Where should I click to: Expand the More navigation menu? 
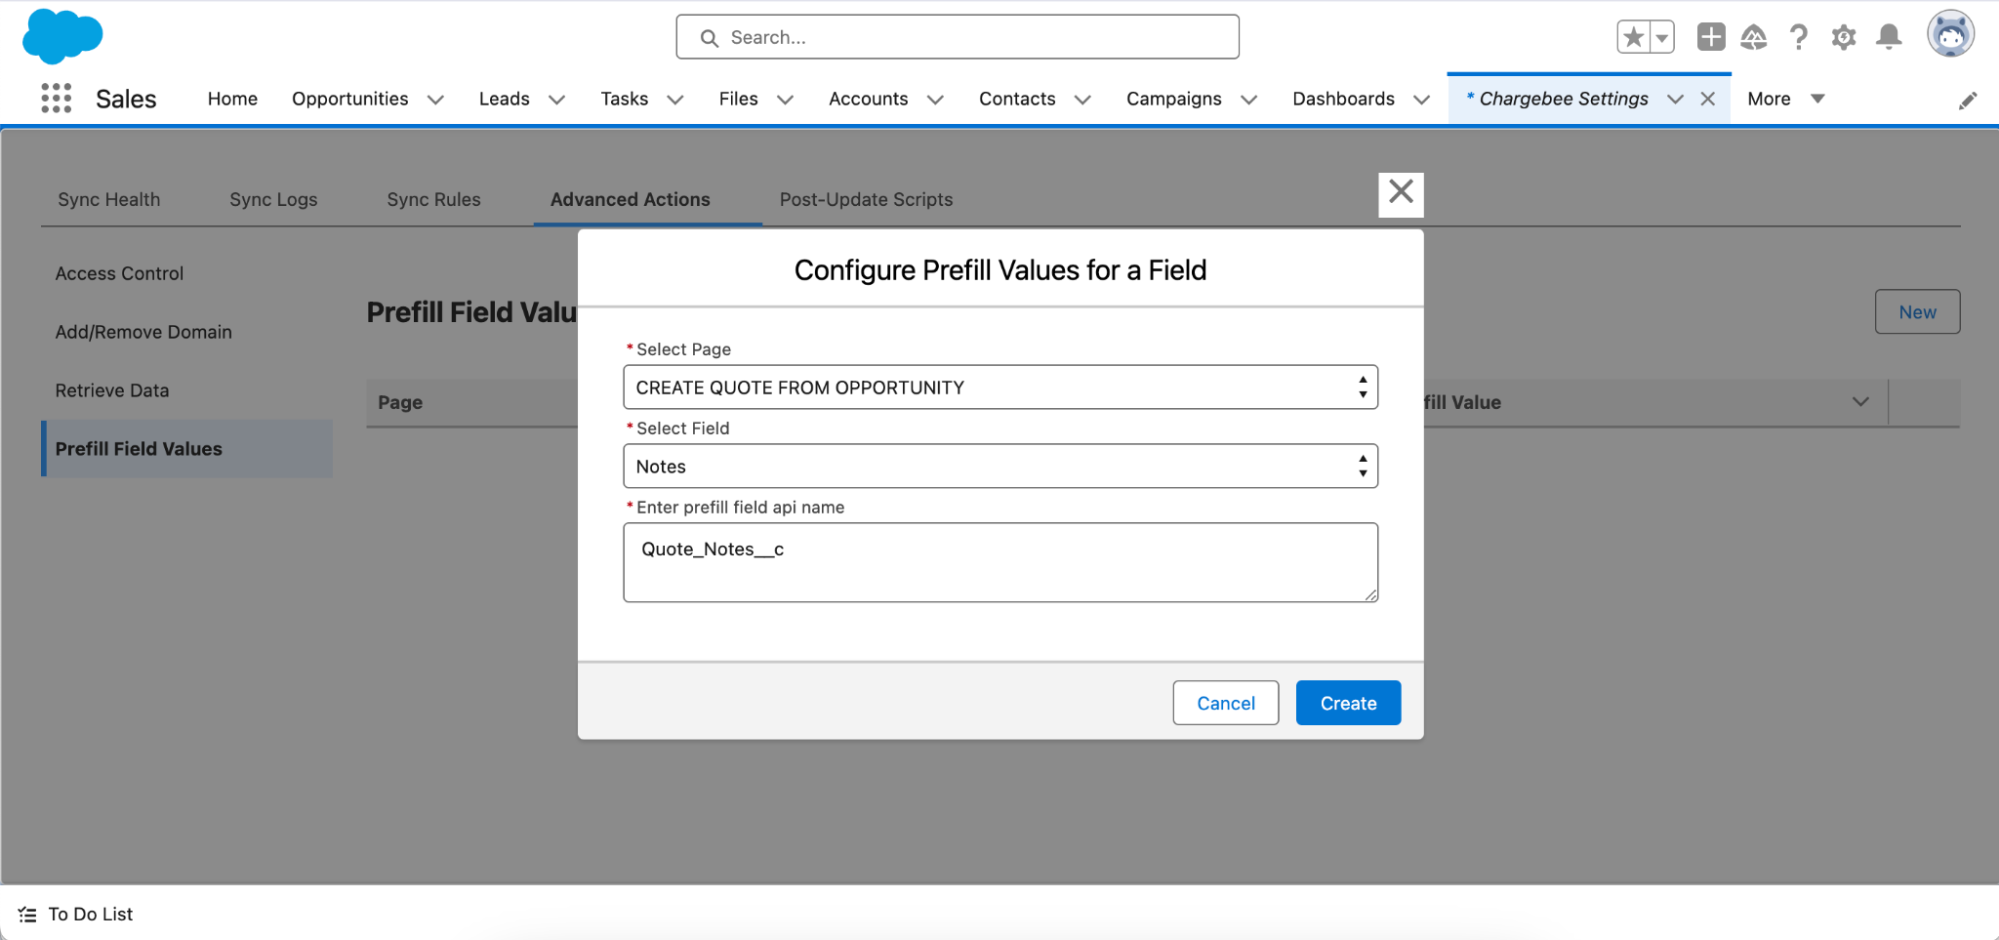1785,98
